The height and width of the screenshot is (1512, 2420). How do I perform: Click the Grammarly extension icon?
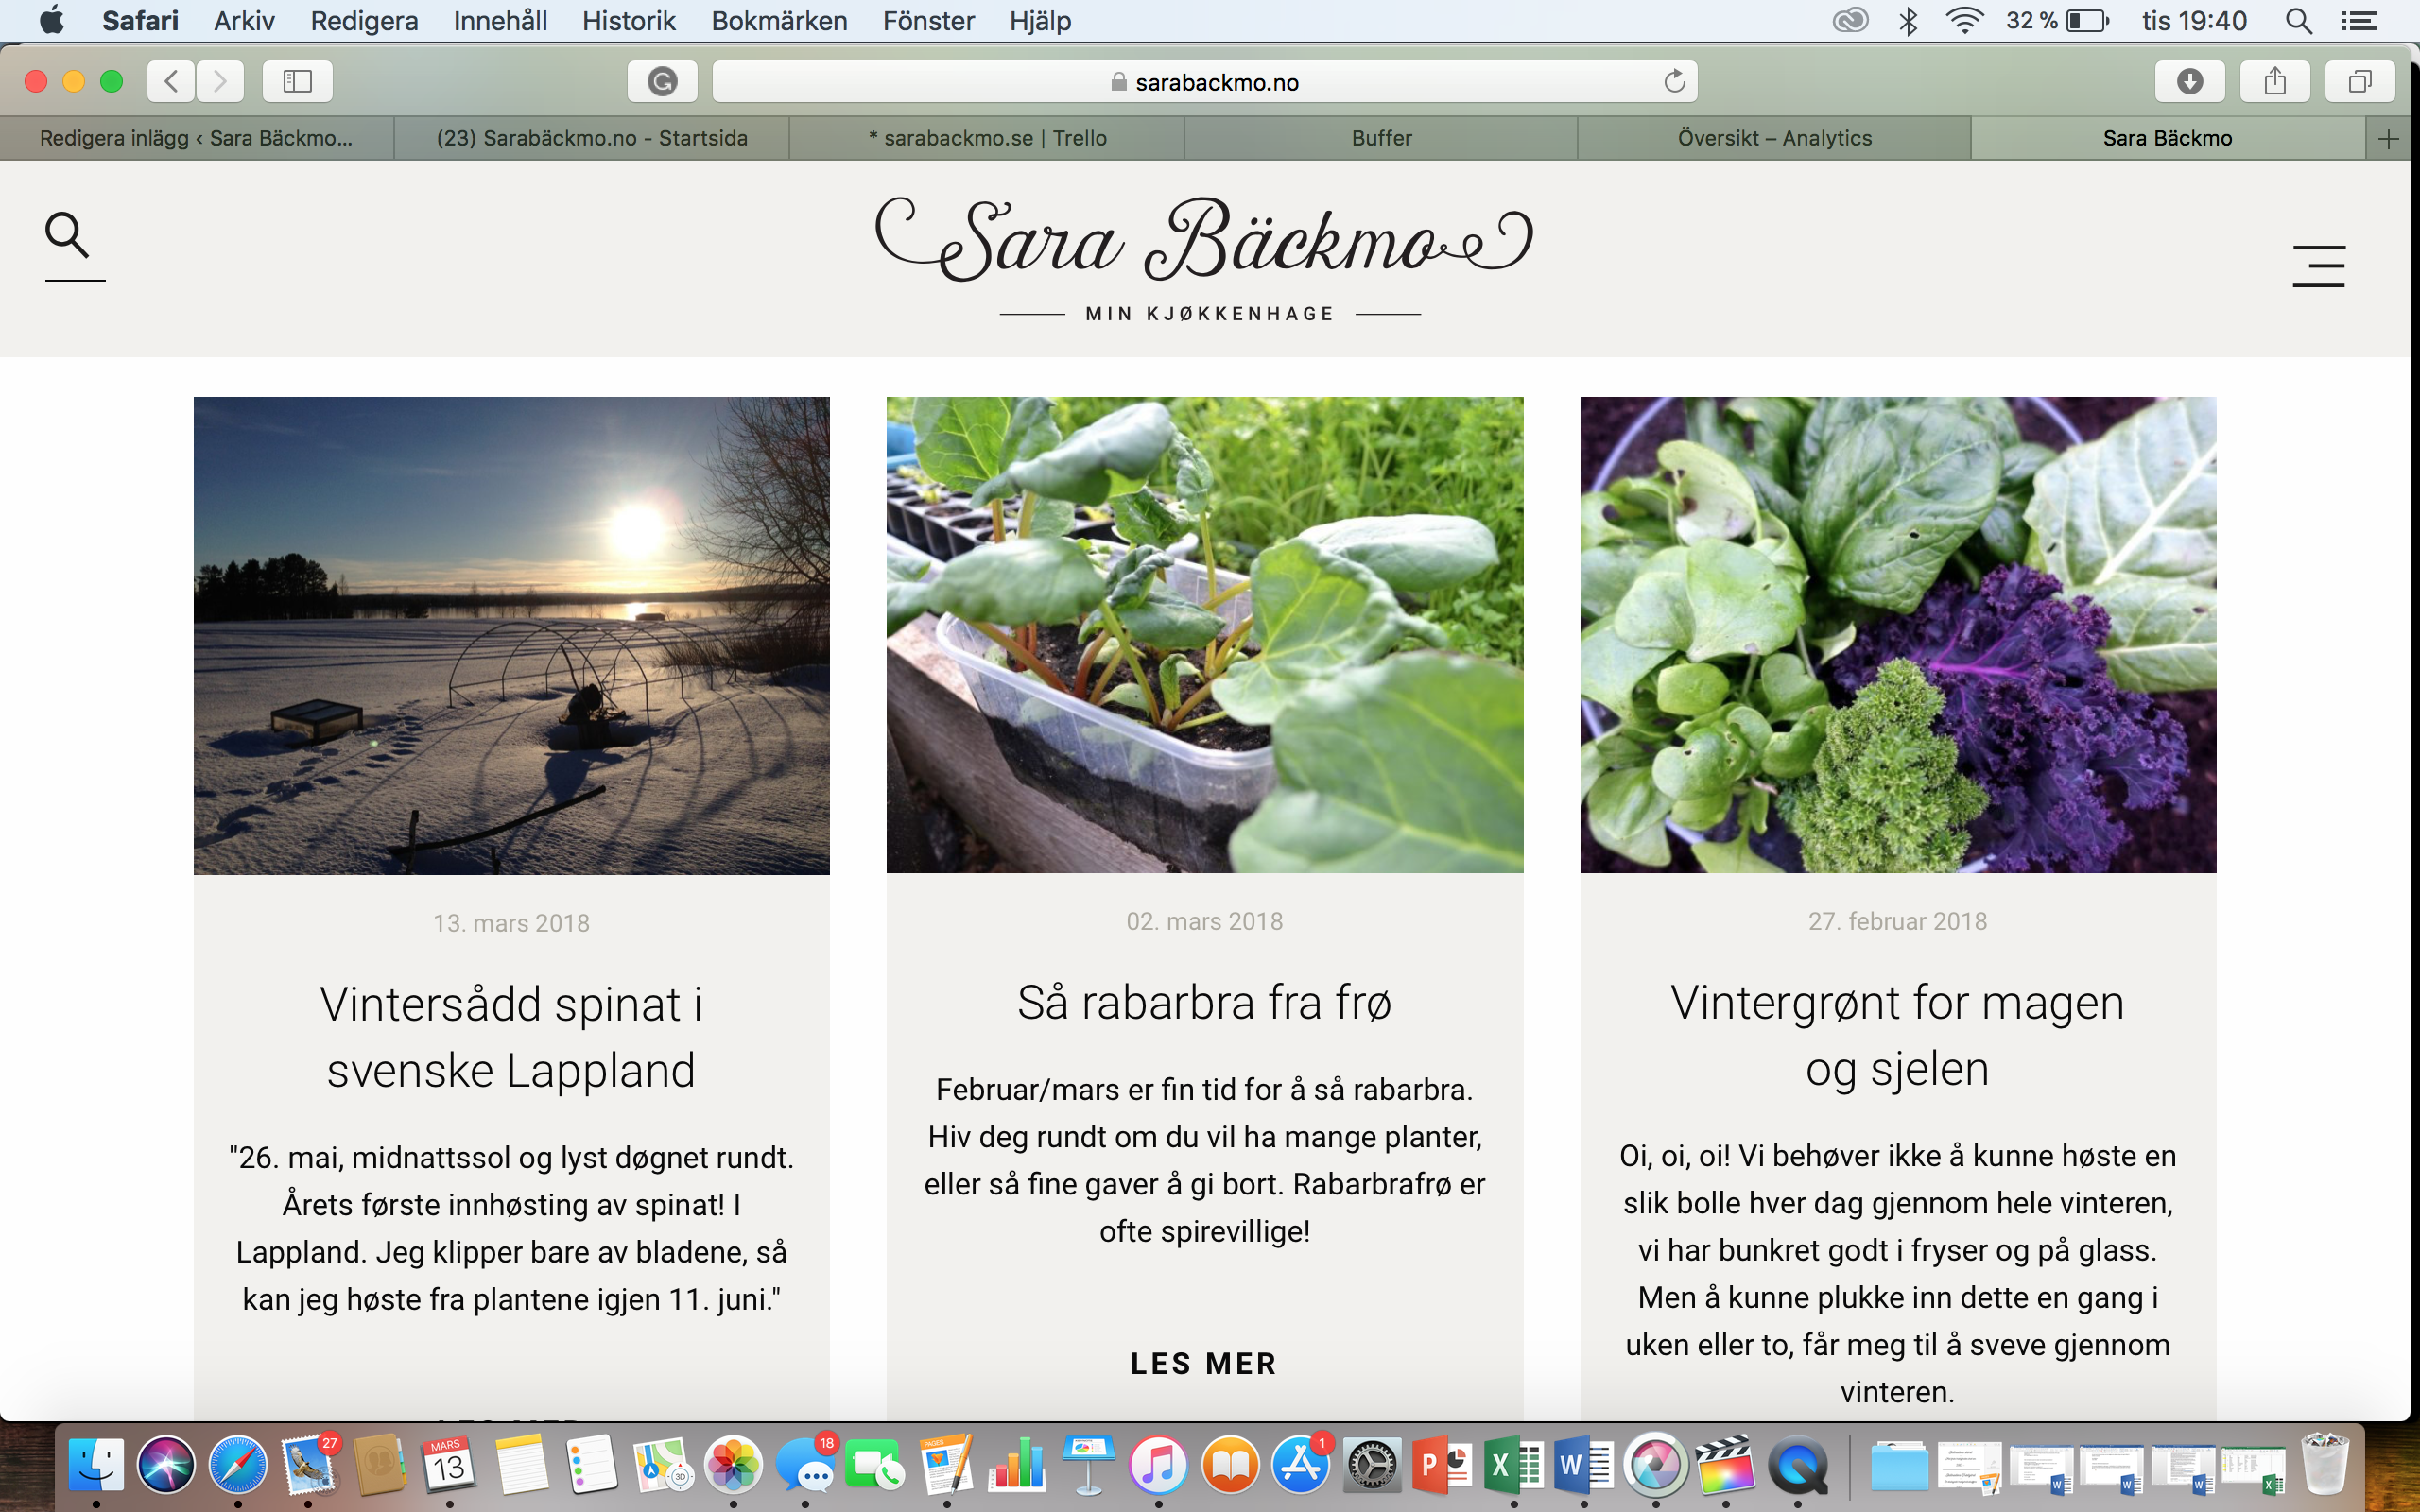tap(662, 81)
